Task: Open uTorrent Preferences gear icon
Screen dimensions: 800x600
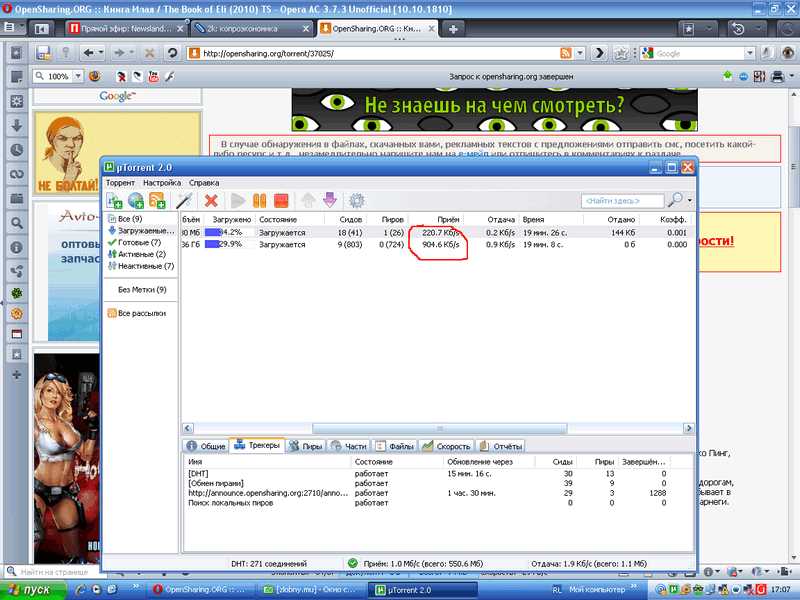Action: click(356, 201)
